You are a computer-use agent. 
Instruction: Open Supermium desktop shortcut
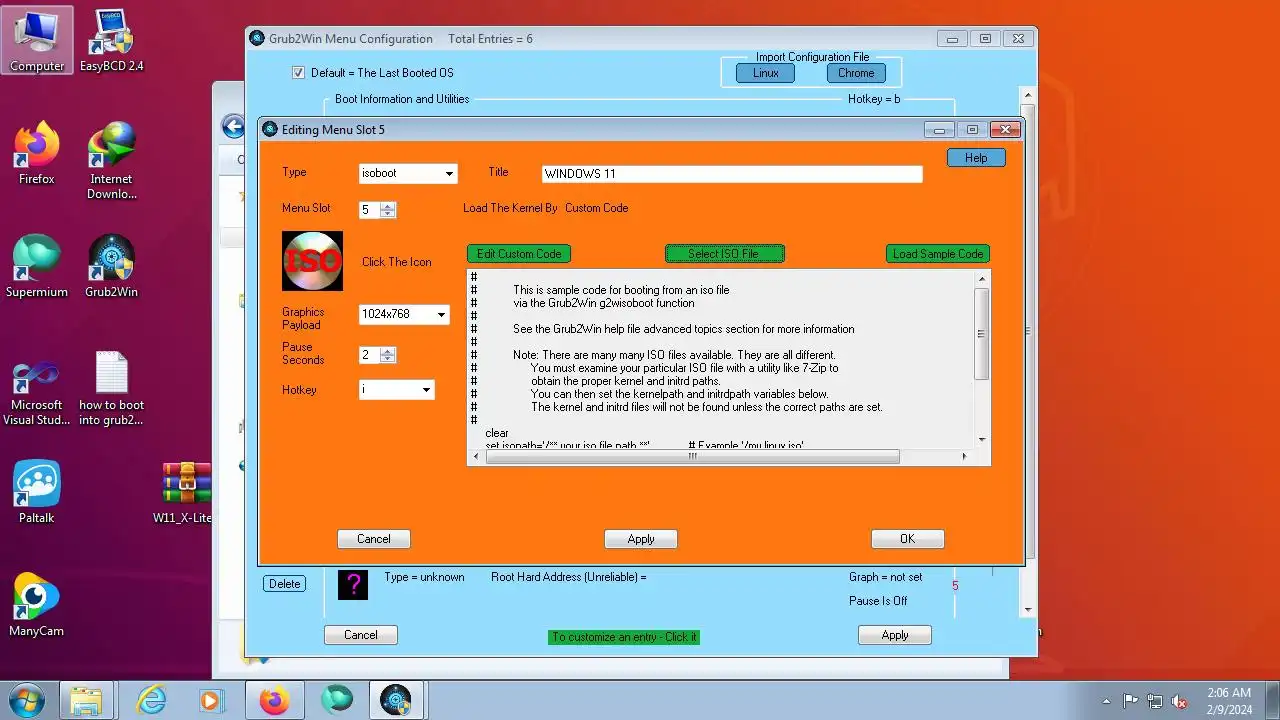point(37,267)
